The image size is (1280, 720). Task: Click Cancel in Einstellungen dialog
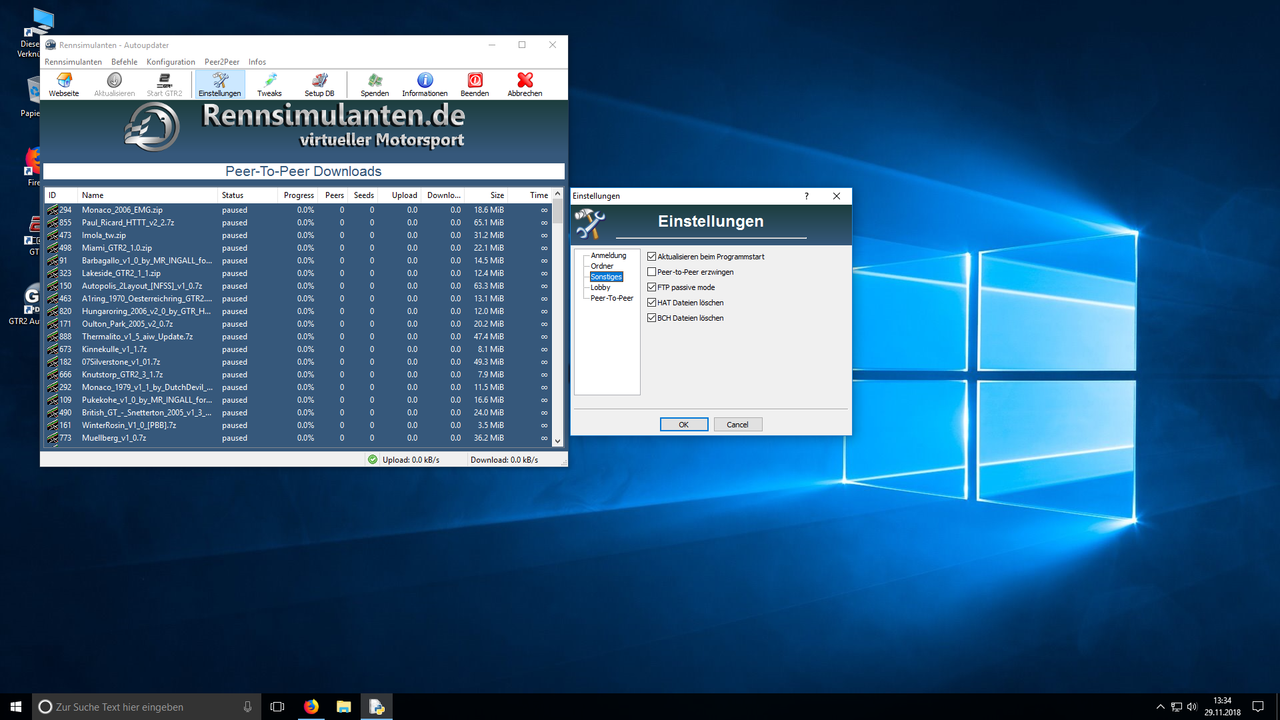point(738,424)
